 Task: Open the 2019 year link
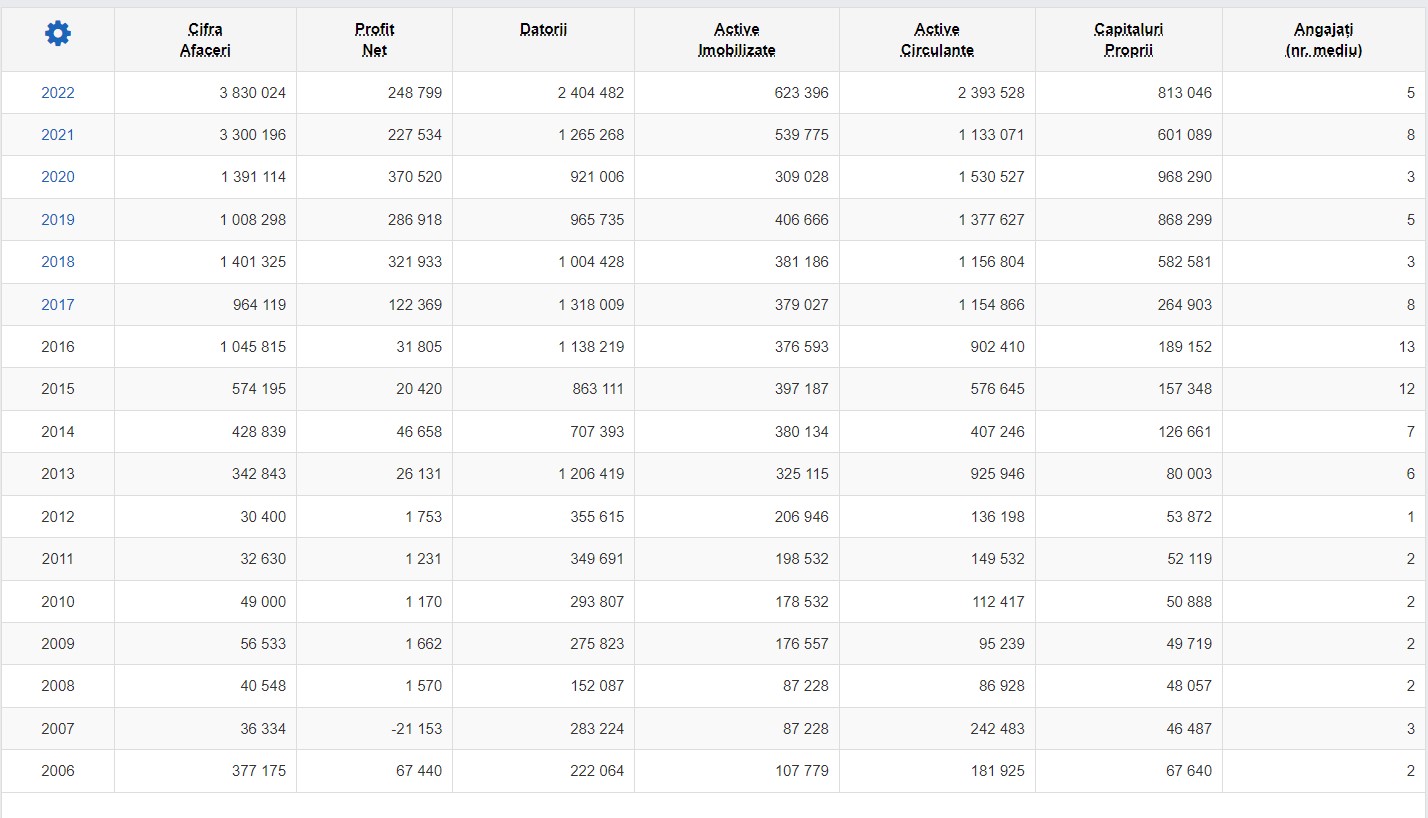pos(58,220)
